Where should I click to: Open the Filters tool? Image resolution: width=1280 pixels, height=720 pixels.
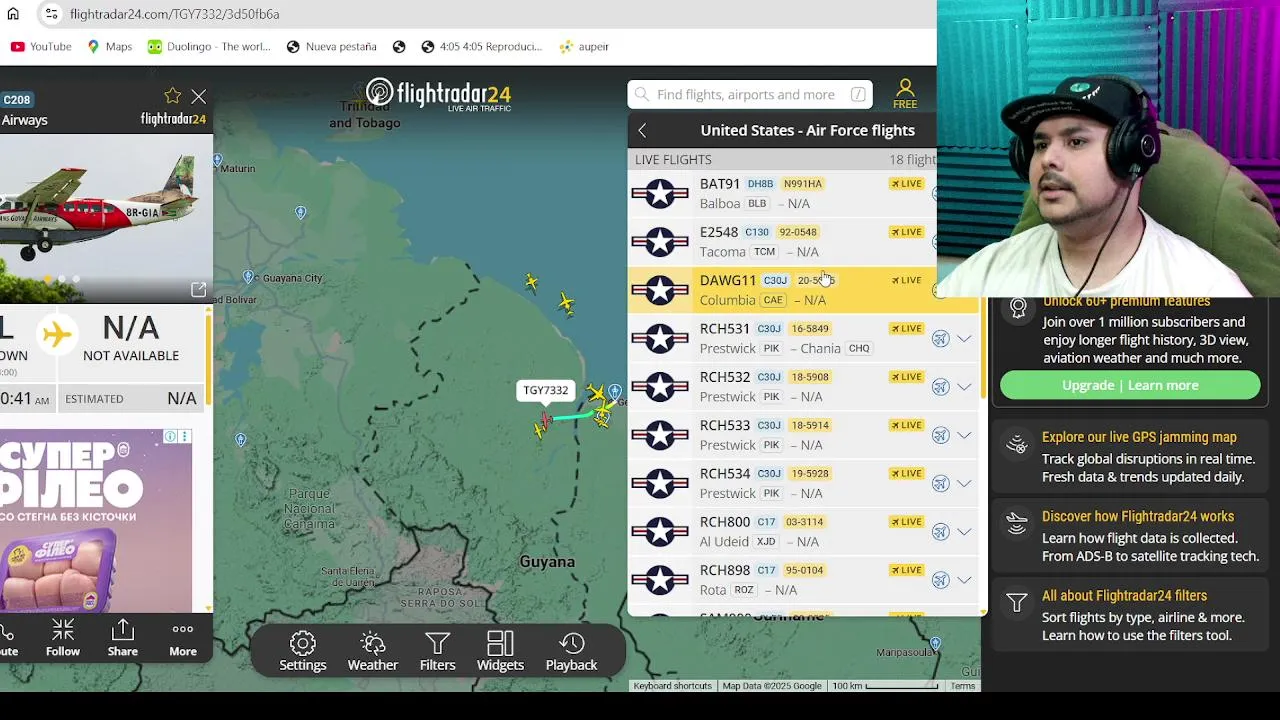pyautogui.click(x=437, y=651)
